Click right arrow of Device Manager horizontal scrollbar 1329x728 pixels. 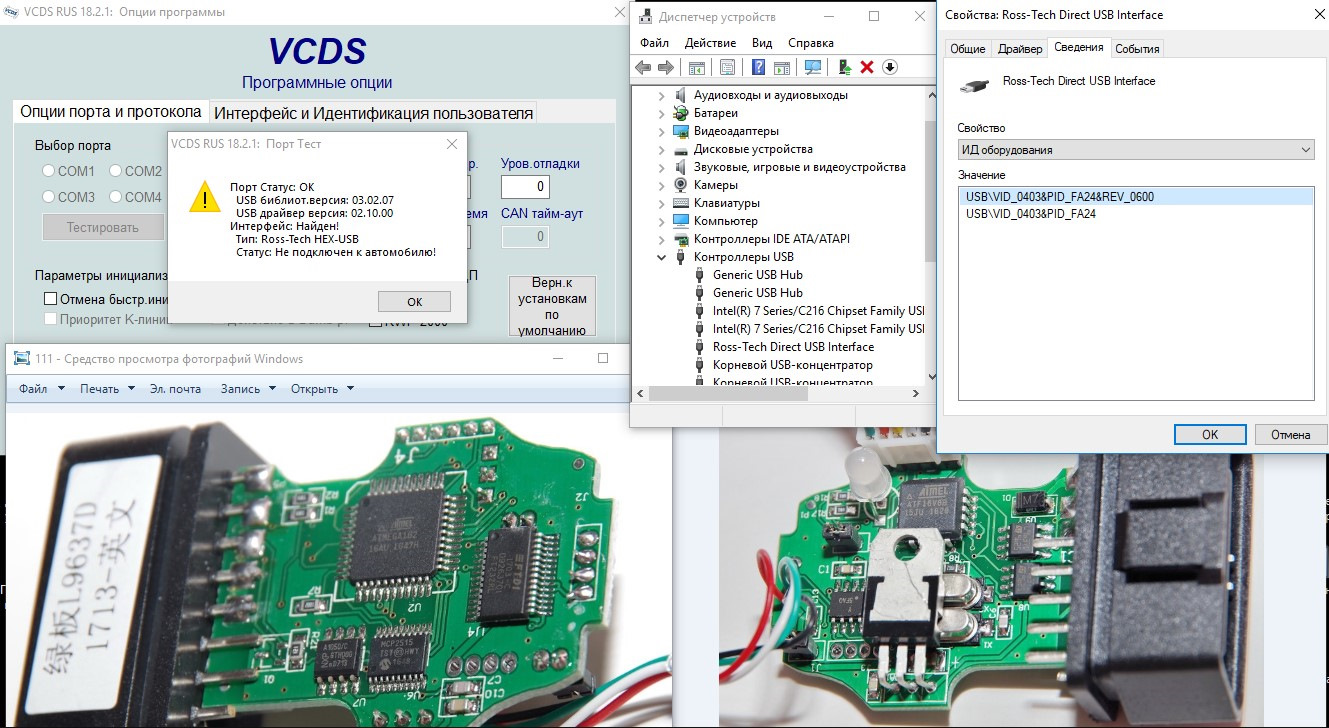coord(916,394)
